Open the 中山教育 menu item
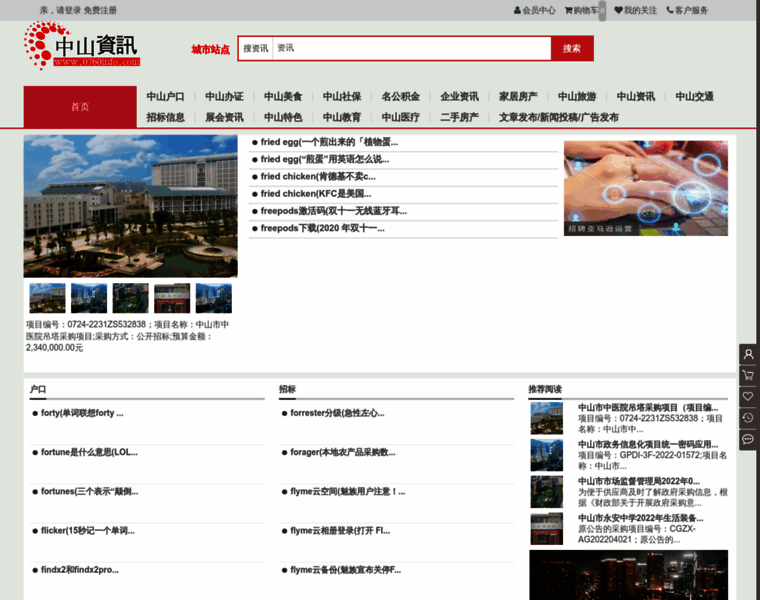Image resolution: width=760 pixels, height=600 pixels. pos(342,117)
